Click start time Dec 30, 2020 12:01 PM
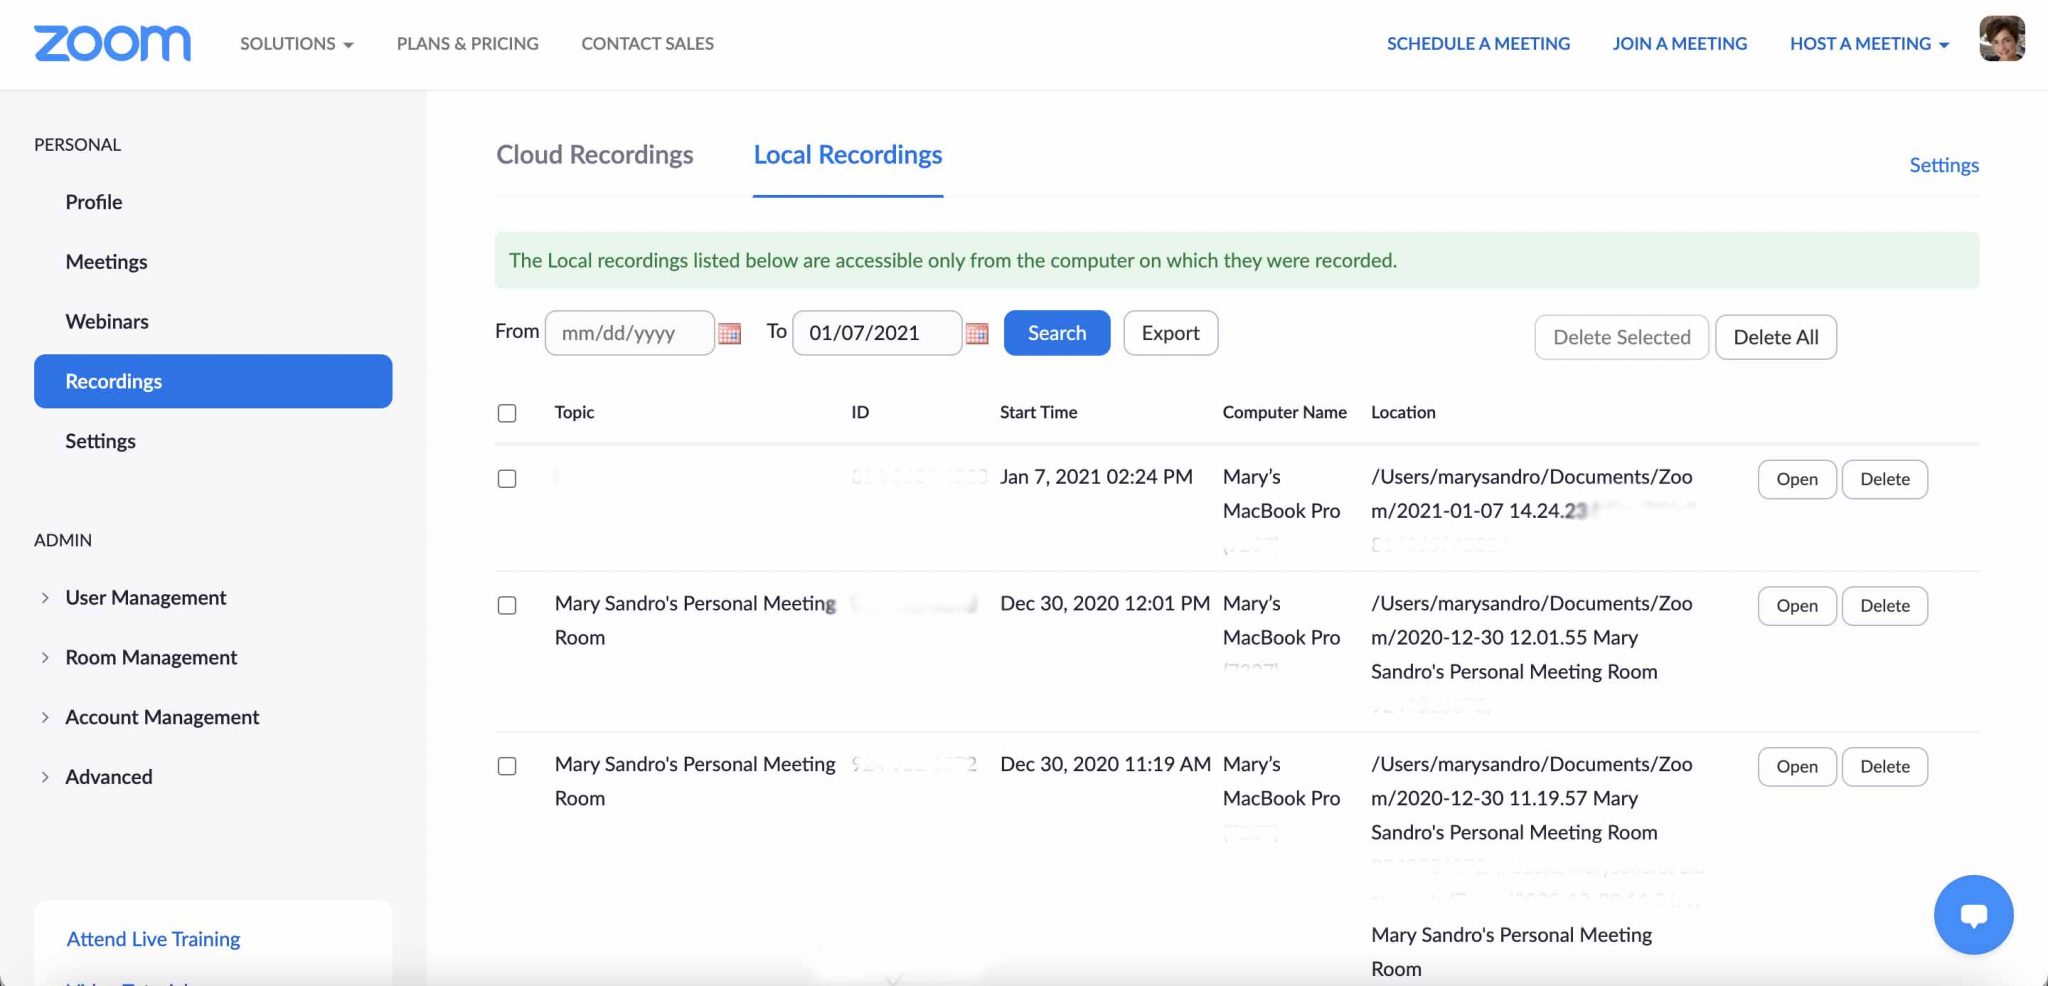 [x=1105, y=603]
